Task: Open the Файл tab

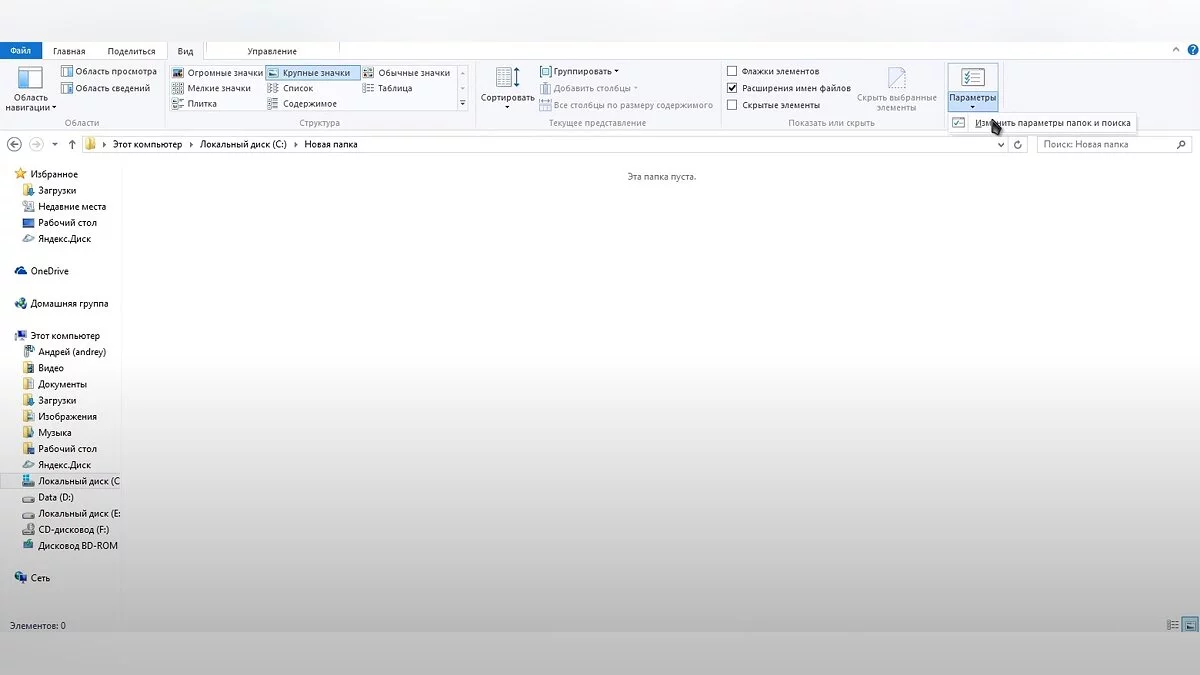Action: [20, 51]
